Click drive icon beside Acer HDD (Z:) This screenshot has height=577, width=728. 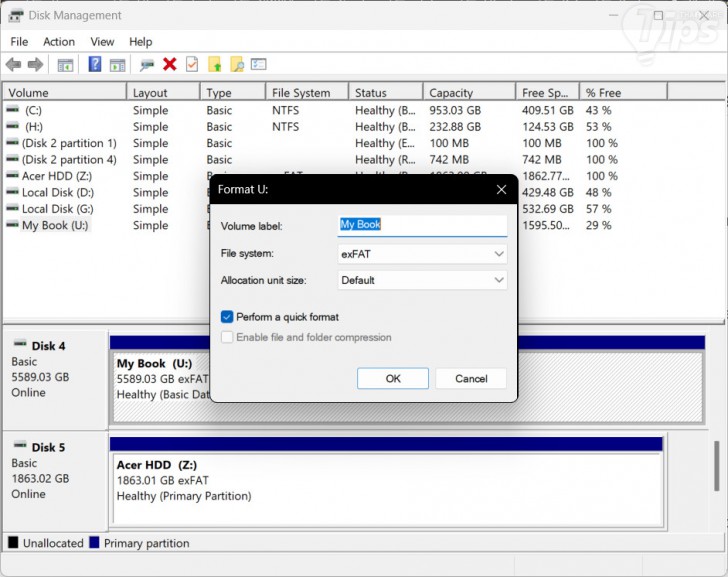[x=13, y=175]
